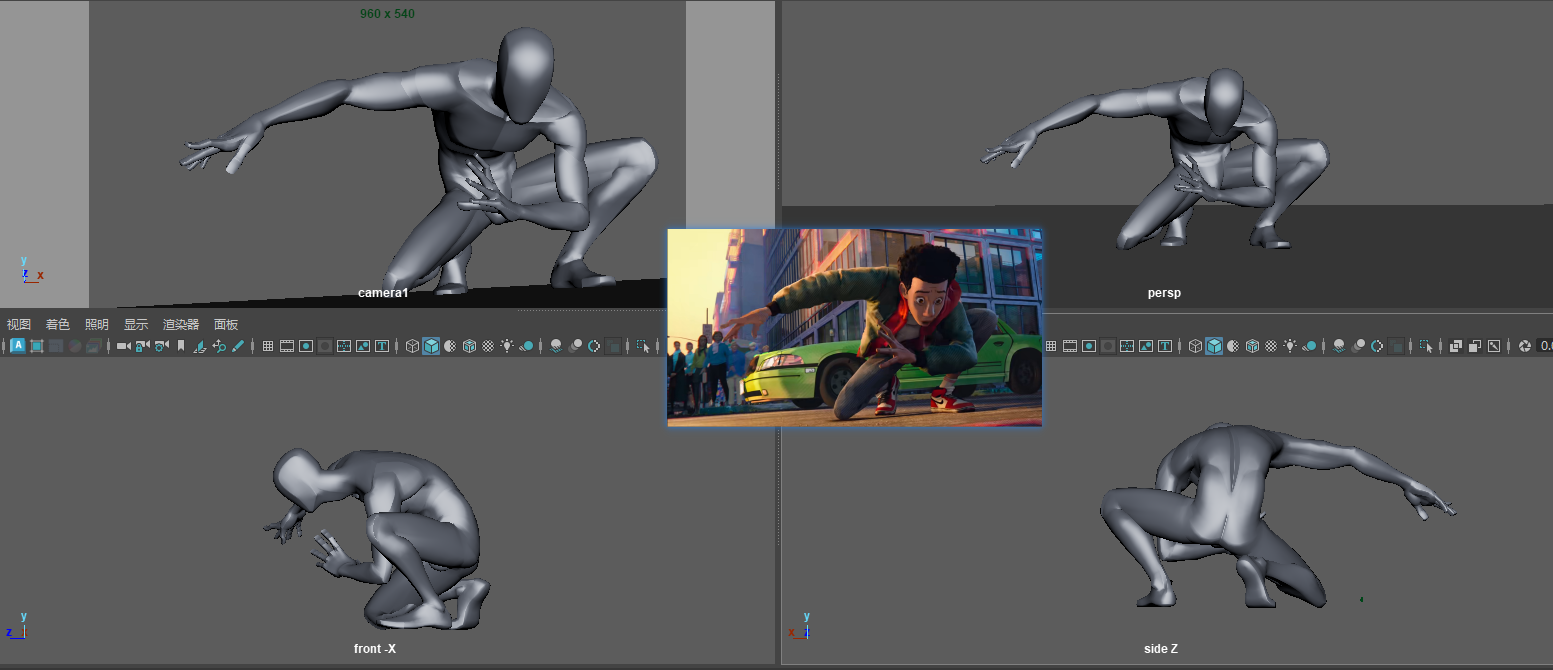Enable textured display mode
1553x670 pixels.
[x=489, y=346]
